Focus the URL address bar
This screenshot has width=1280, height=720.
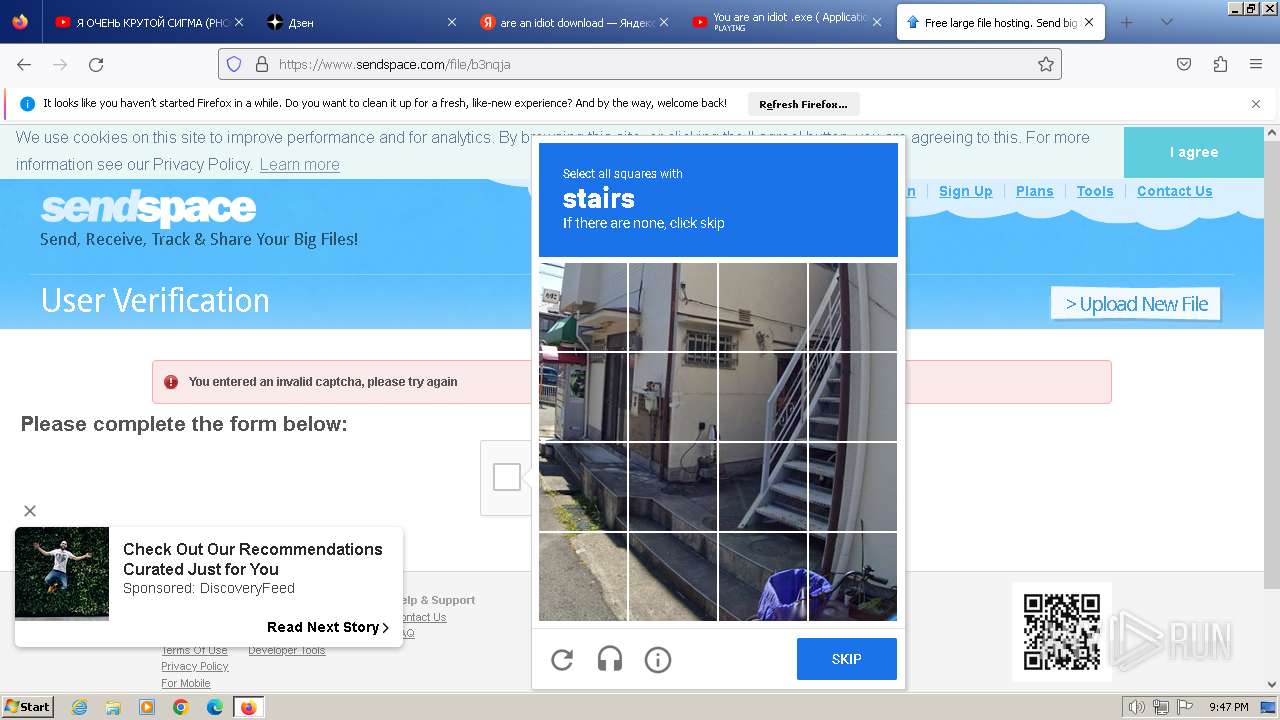(640, 64)
